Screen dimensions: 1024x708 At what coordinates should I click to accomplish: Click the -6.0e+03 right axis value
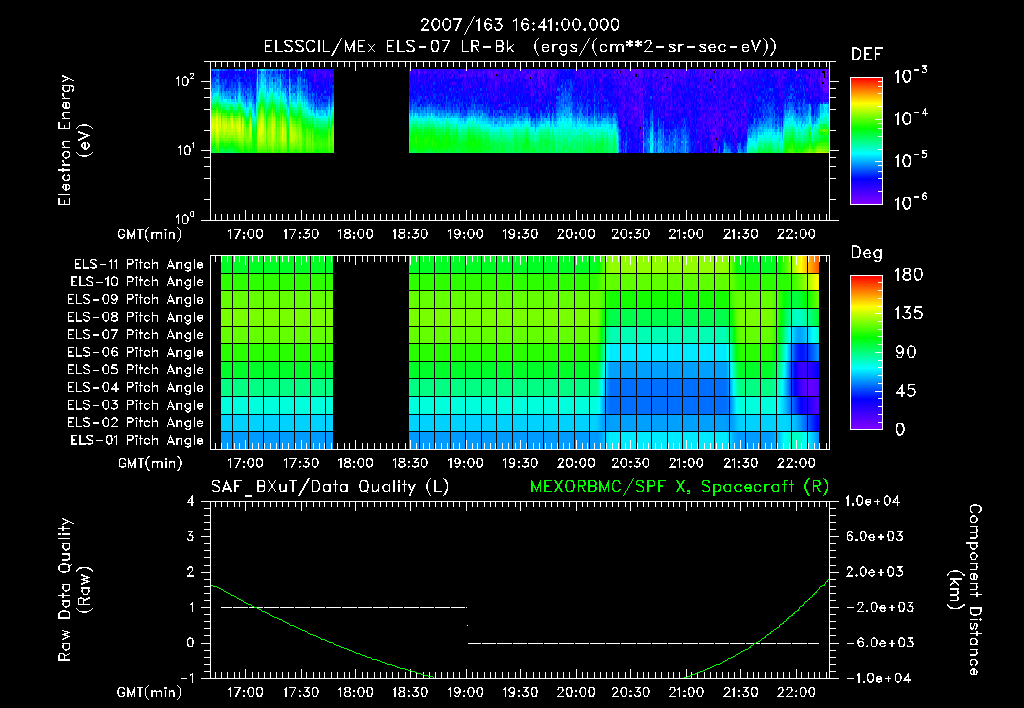coord(874,643)
